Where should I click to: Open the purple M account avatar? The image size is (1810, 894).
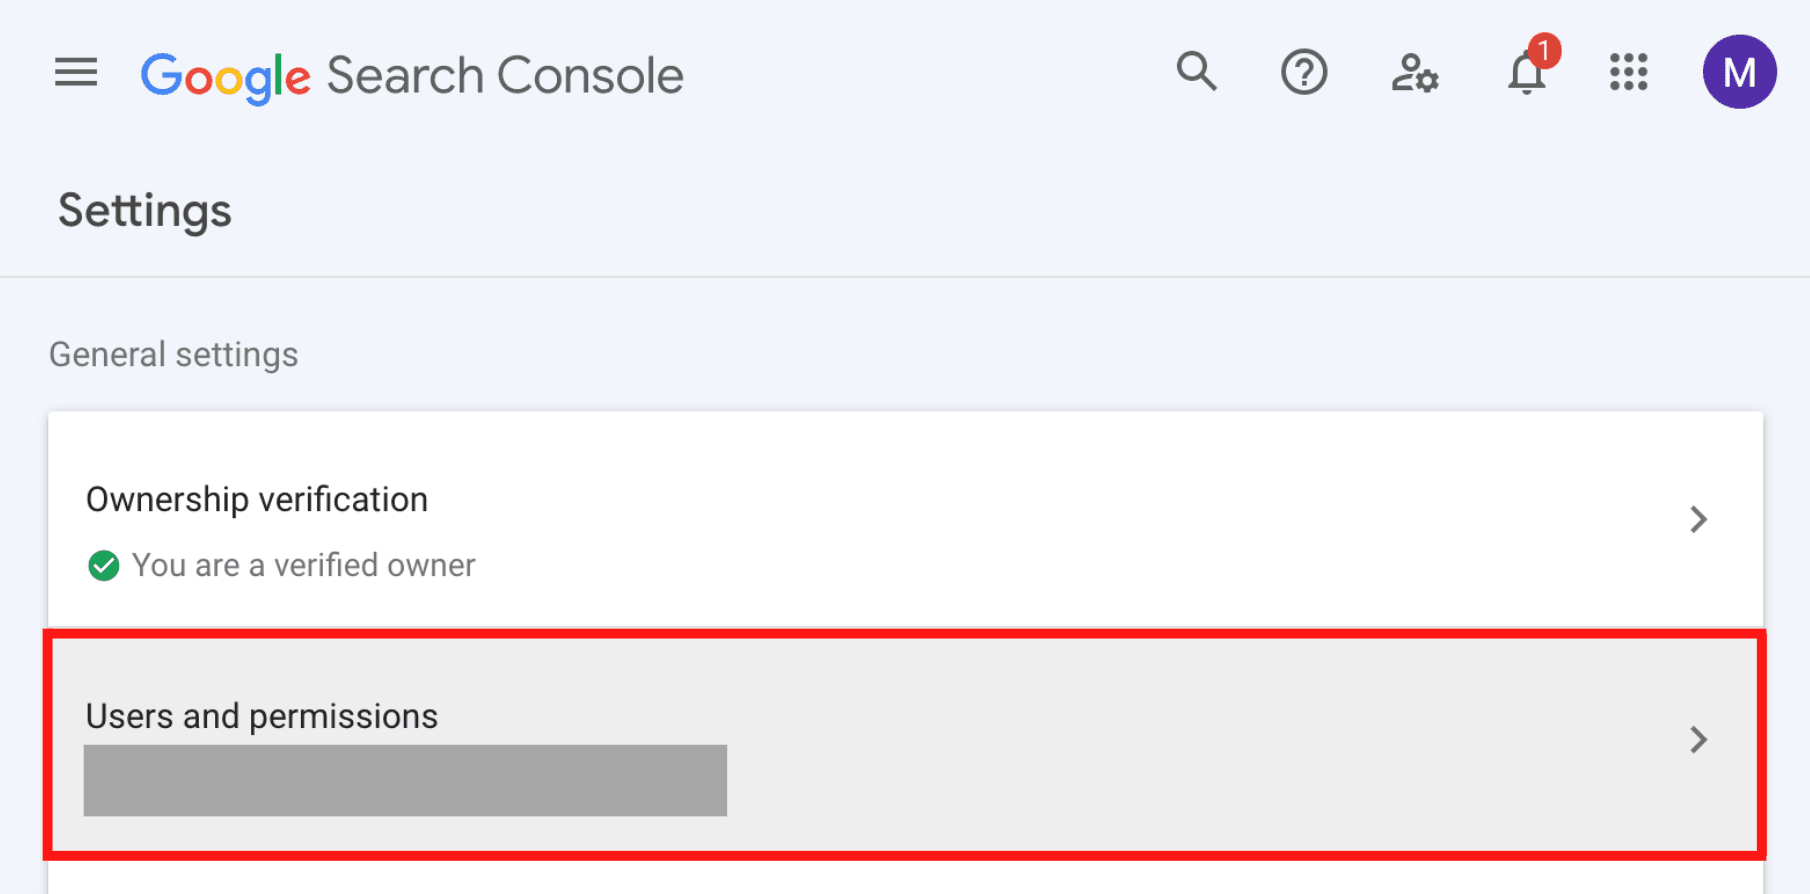click(x=1739, y=72)
